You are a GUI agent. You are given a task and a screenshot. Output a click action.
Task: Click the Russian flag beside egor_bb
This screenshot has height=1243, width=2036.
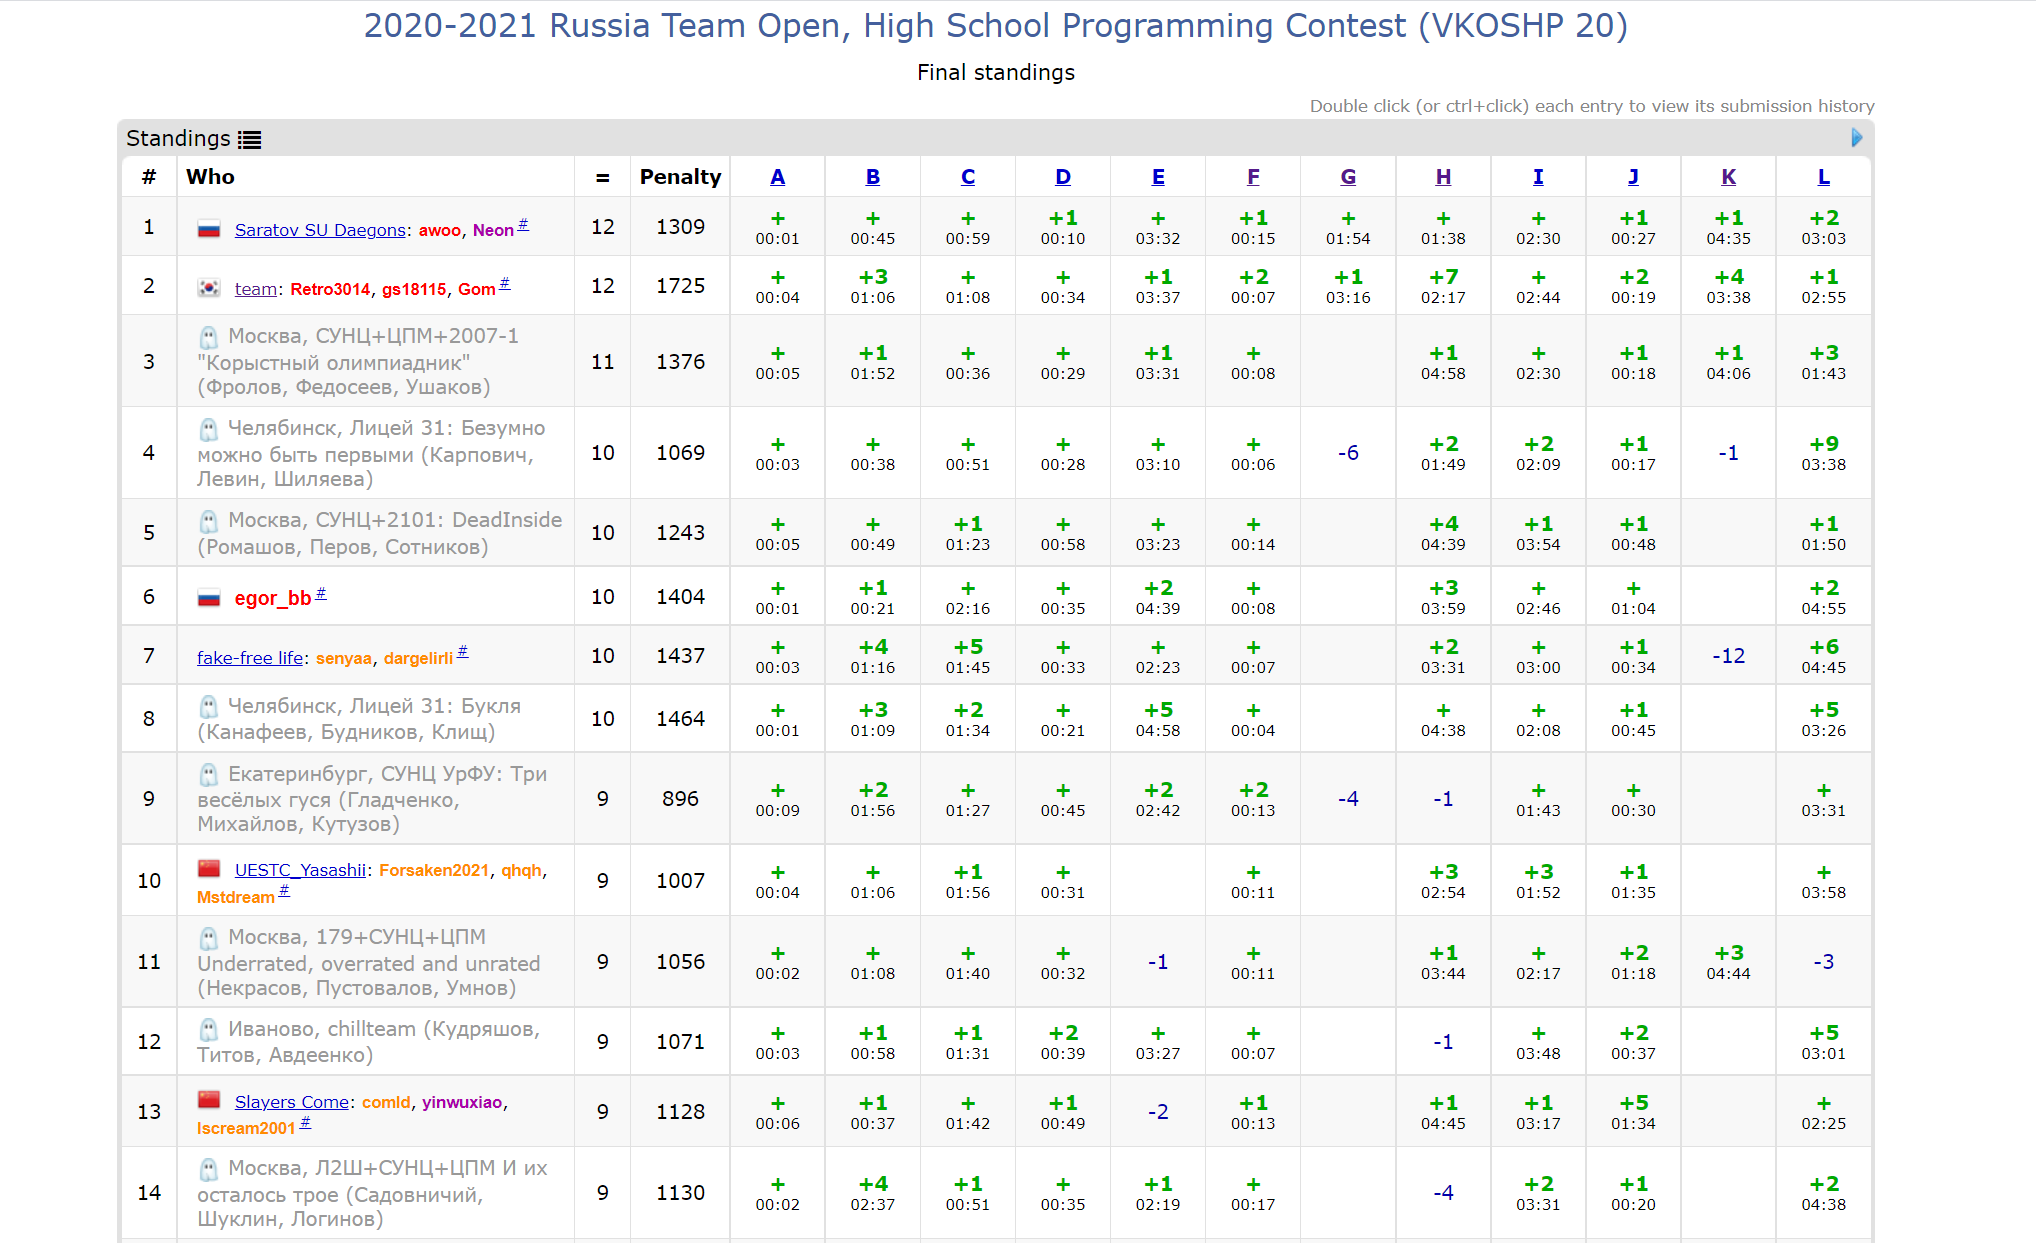point(209,598)
